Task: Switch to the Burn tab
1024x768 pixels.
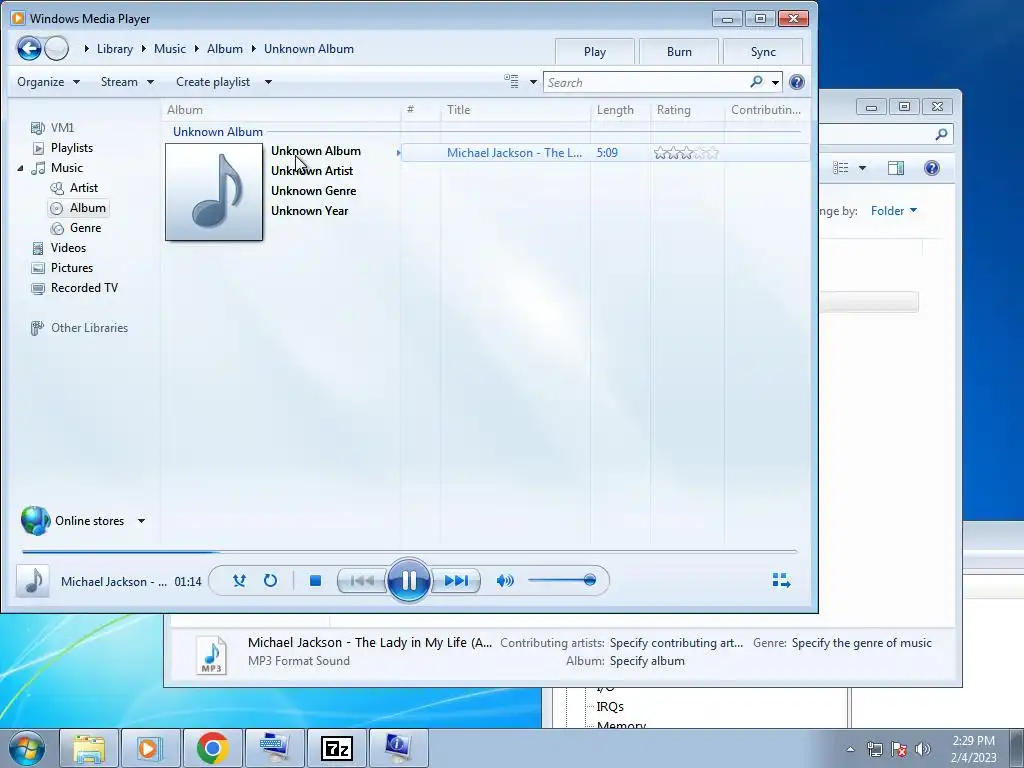Action: coord(679,52)
